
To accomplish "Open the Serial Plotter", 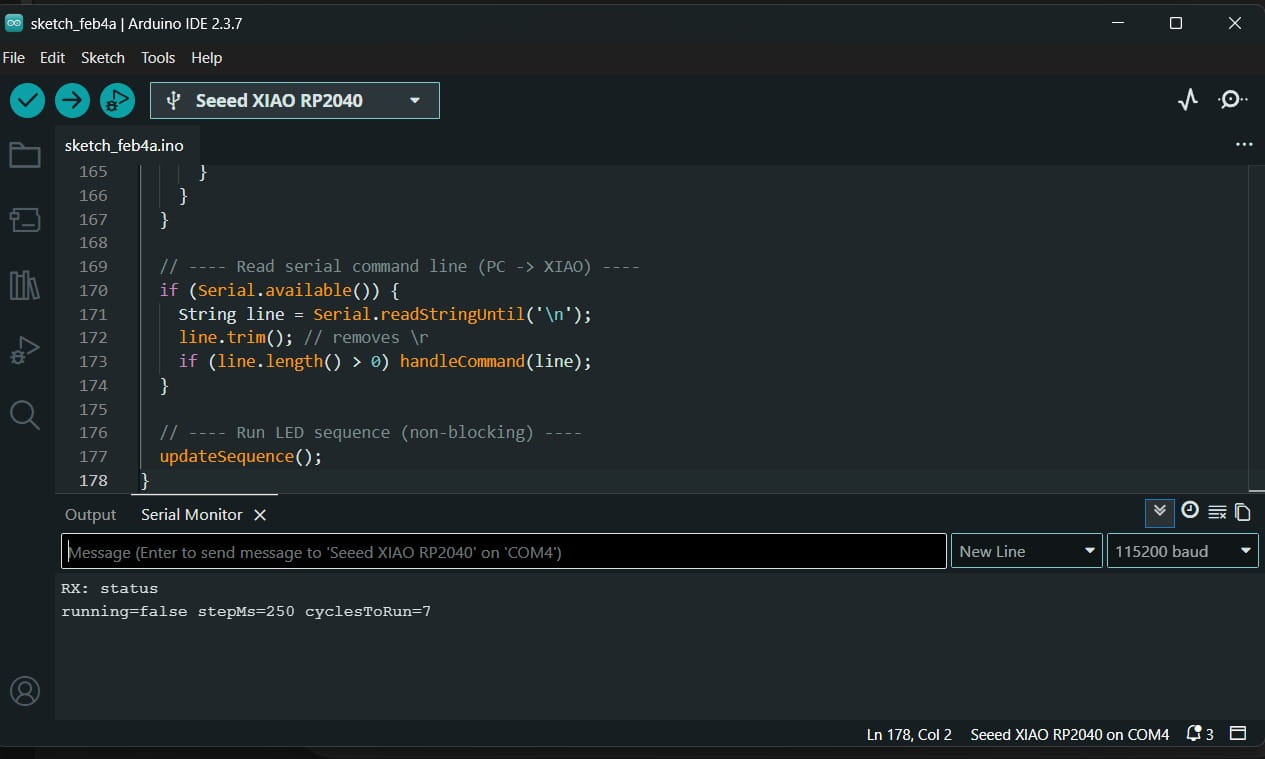I will tap(1188, 100).
